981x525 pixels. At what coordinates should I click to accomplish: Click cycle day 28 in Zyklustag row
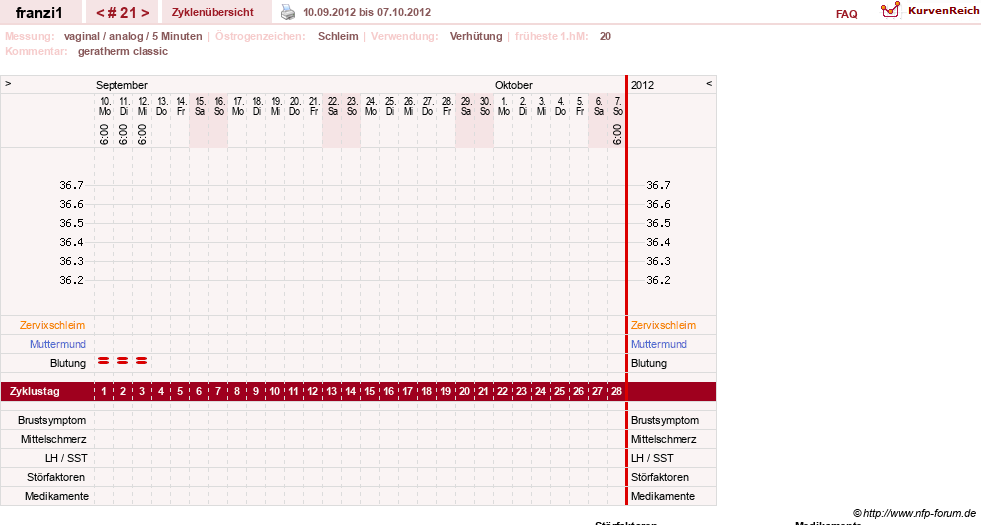click(616, 391)
